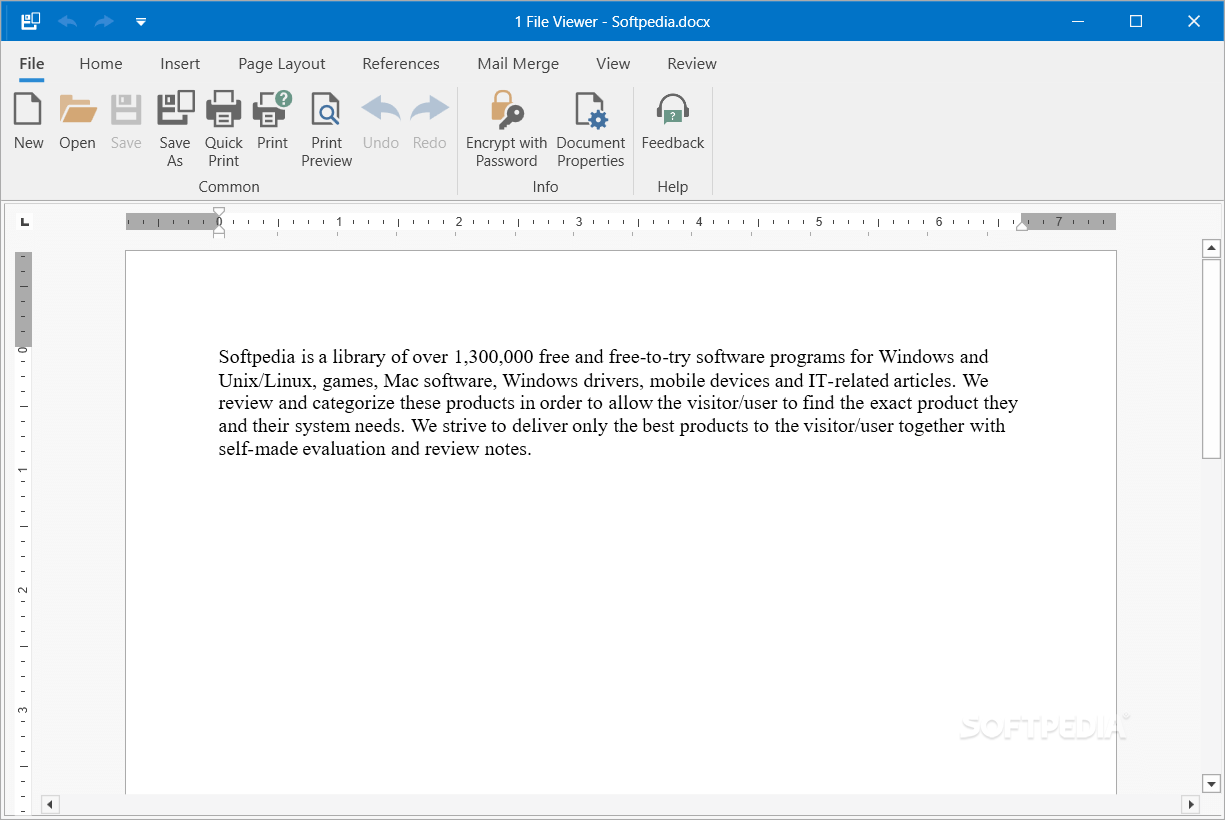Viewport: 1225px width, 820px height.
Task: Click the tab stop type selector
Action: pos(25,221)
